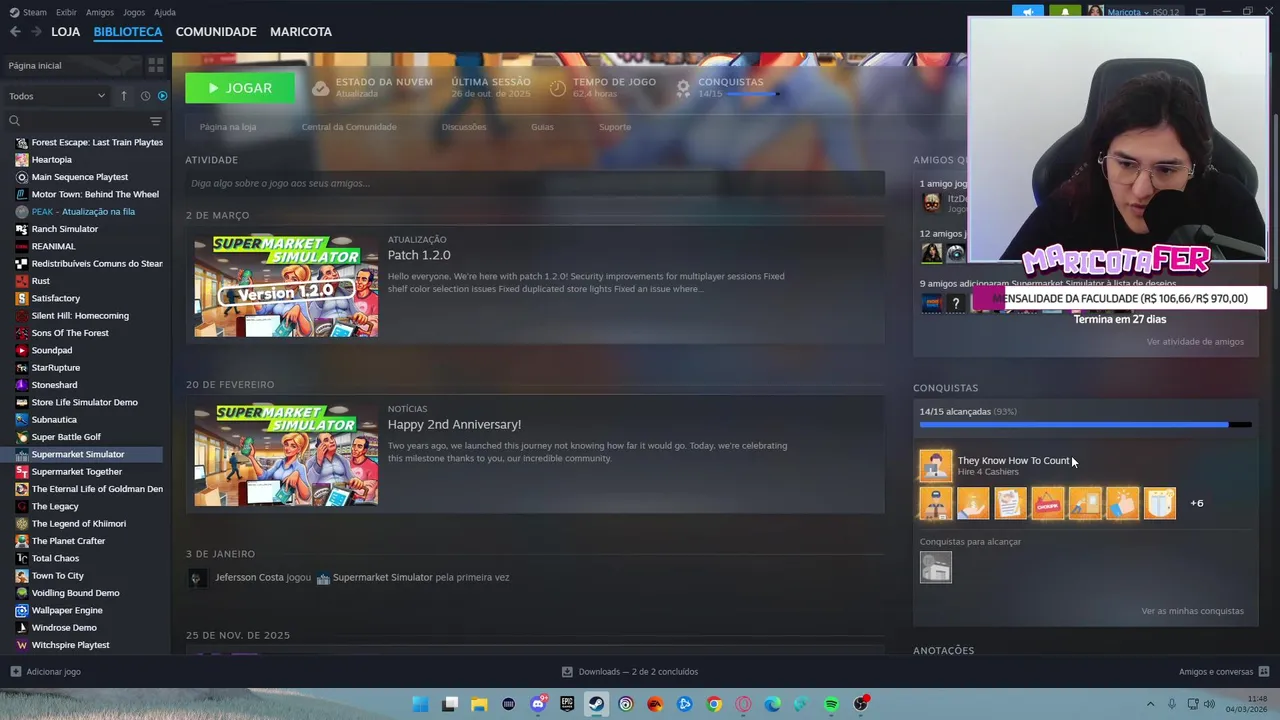The height and width of the screenshot is (720, 1280).
Task: Toggle the recent activity clock filter
Action: coord(145,96)
